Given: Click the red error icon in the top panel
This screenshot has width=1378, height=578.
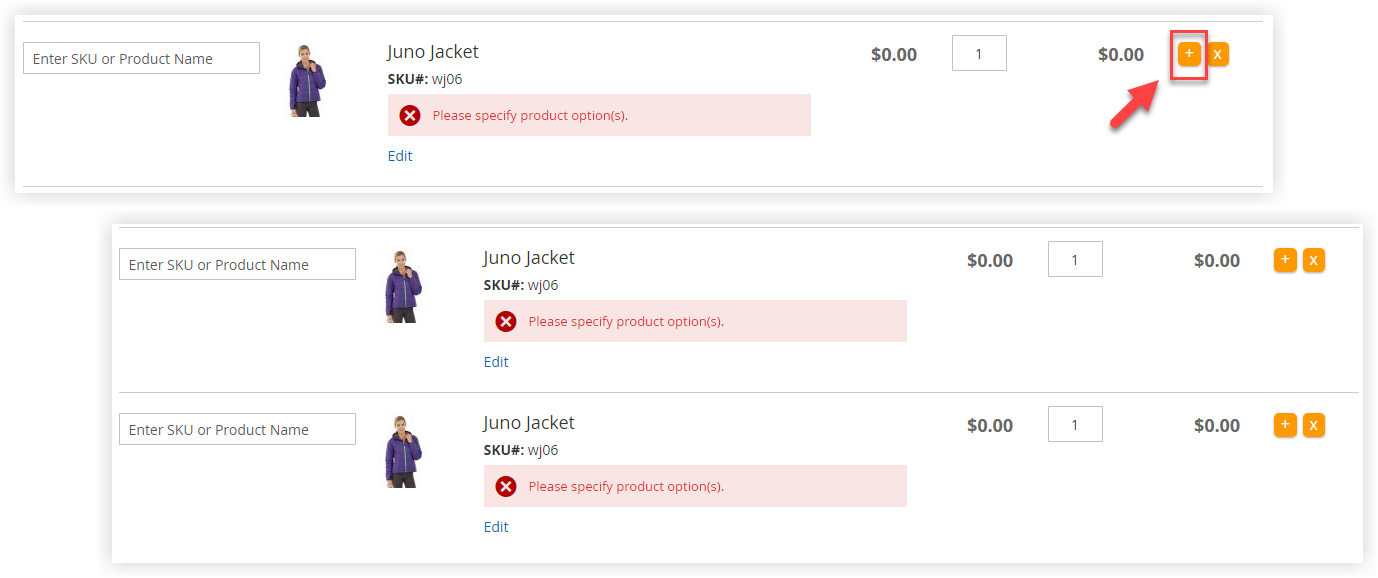Looking at the screenshot, I should point(409,115).
